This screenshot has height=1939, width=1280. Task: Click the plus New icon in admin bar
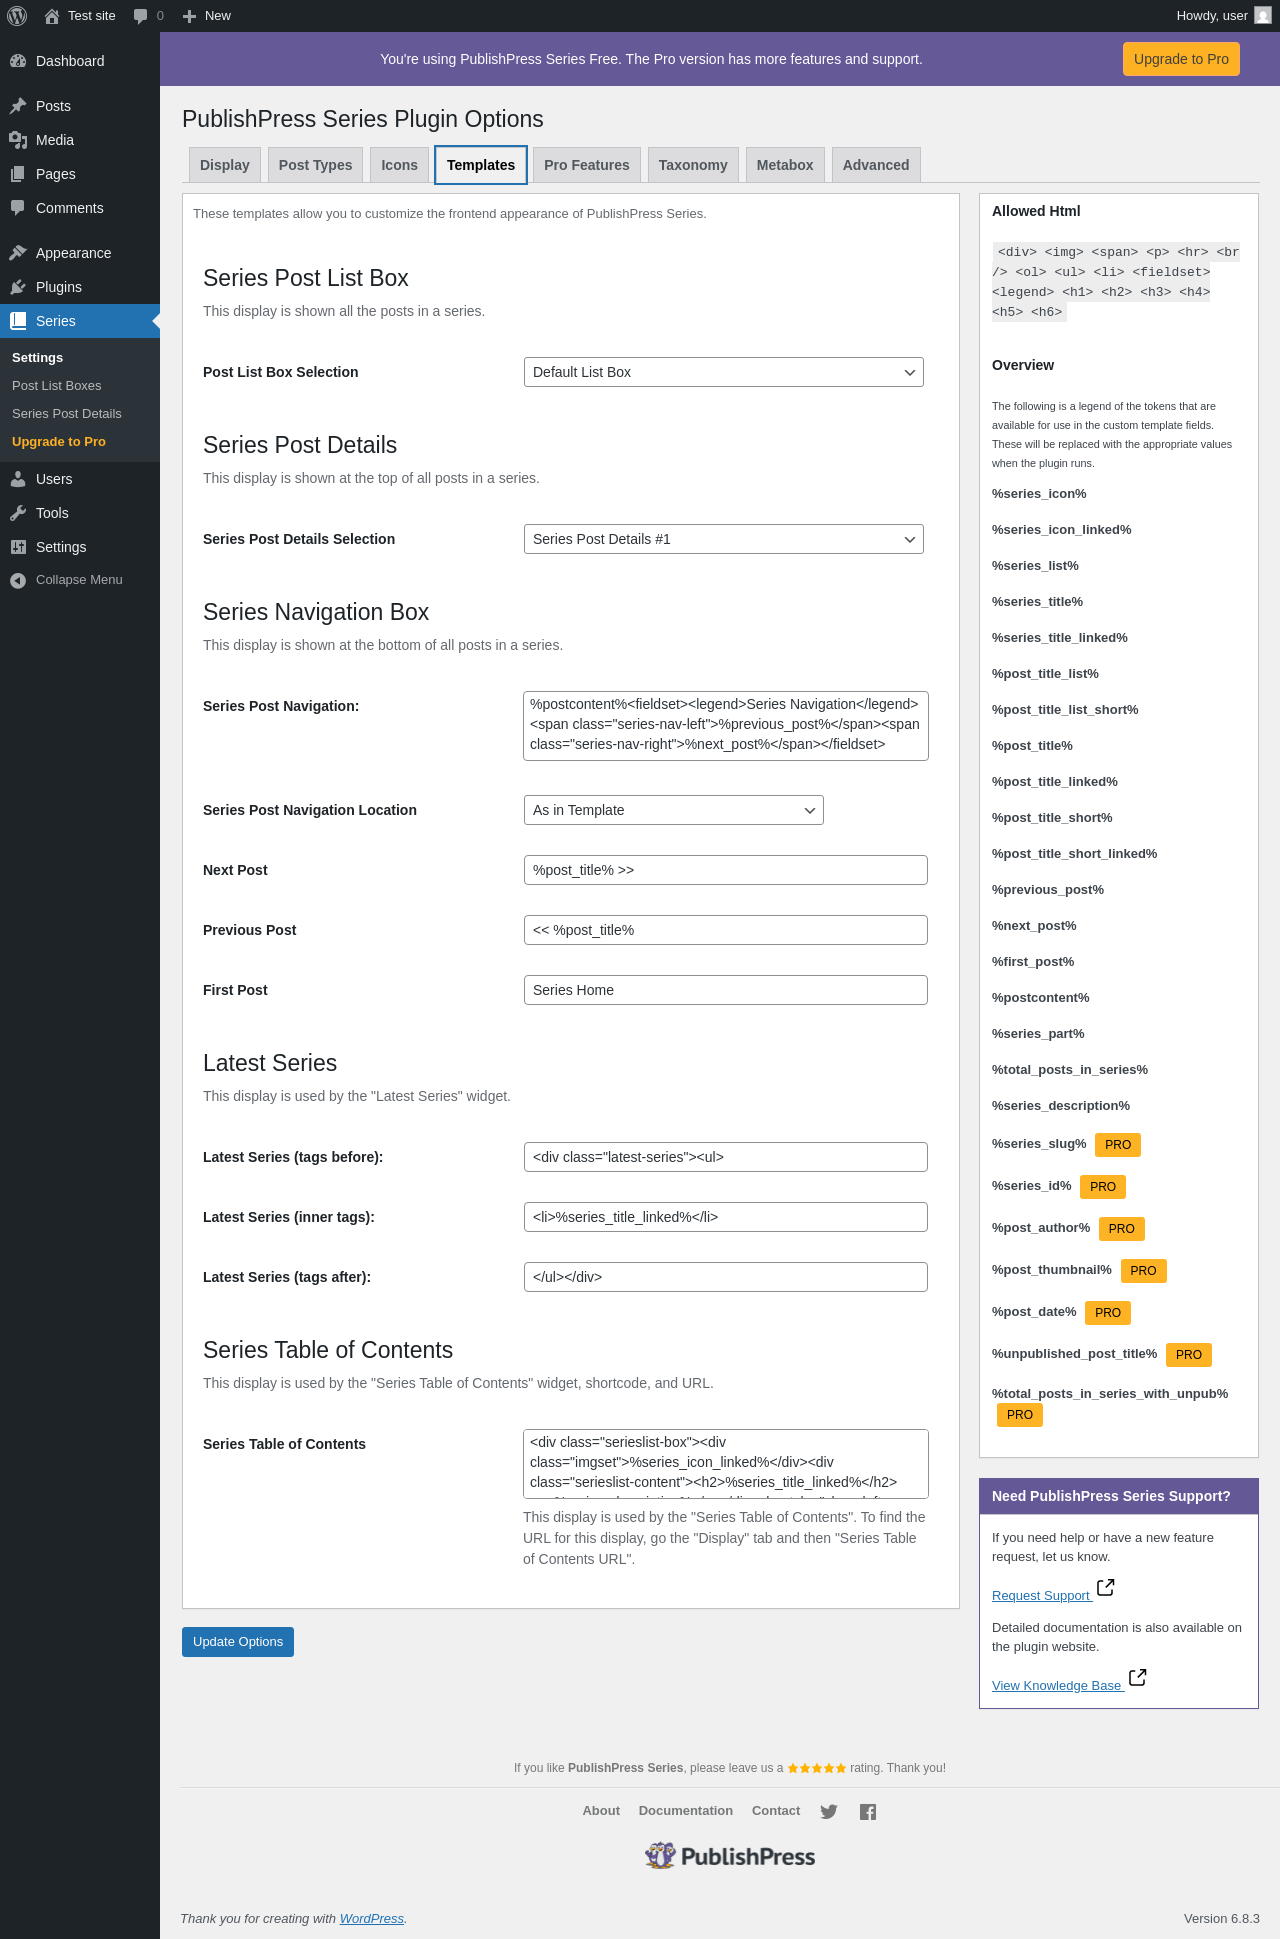(189, 16)
